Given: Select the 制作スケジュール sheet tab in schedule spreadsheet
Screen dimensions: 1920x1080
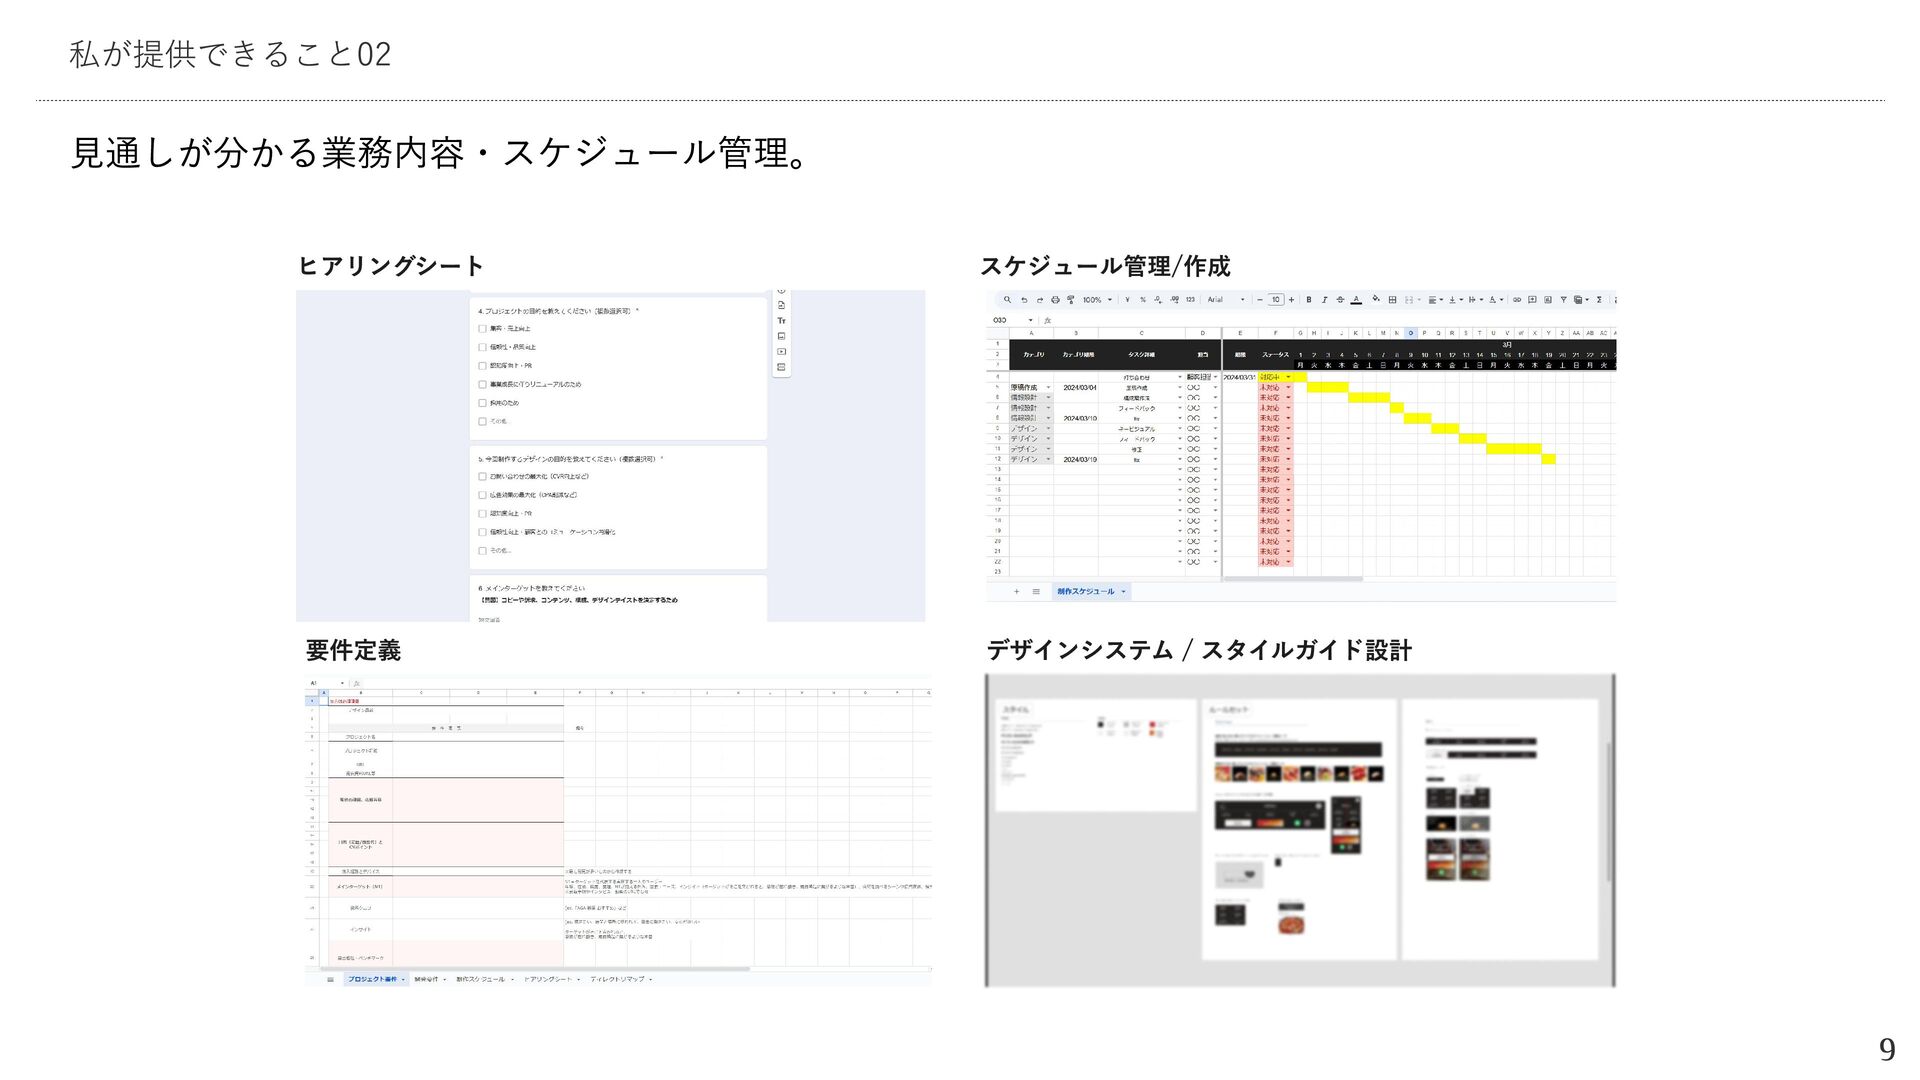Looking at the screenshot, I should (1087, 592).
